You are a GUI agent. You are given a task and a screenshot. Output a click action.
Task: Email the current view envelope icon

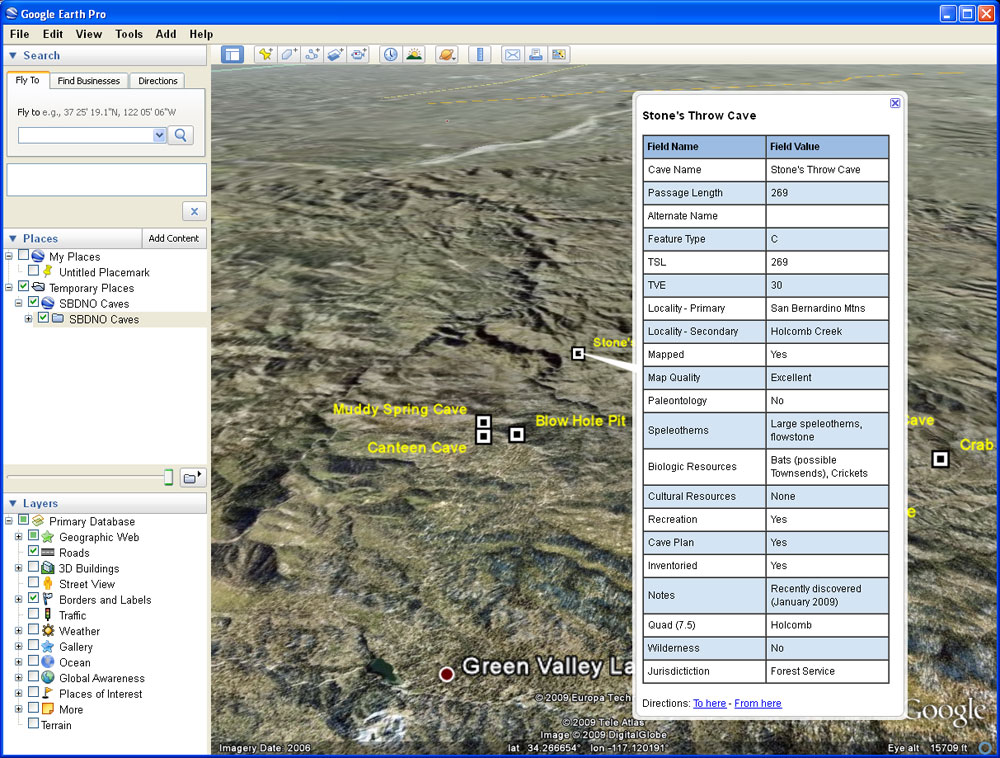pos(512,55)
